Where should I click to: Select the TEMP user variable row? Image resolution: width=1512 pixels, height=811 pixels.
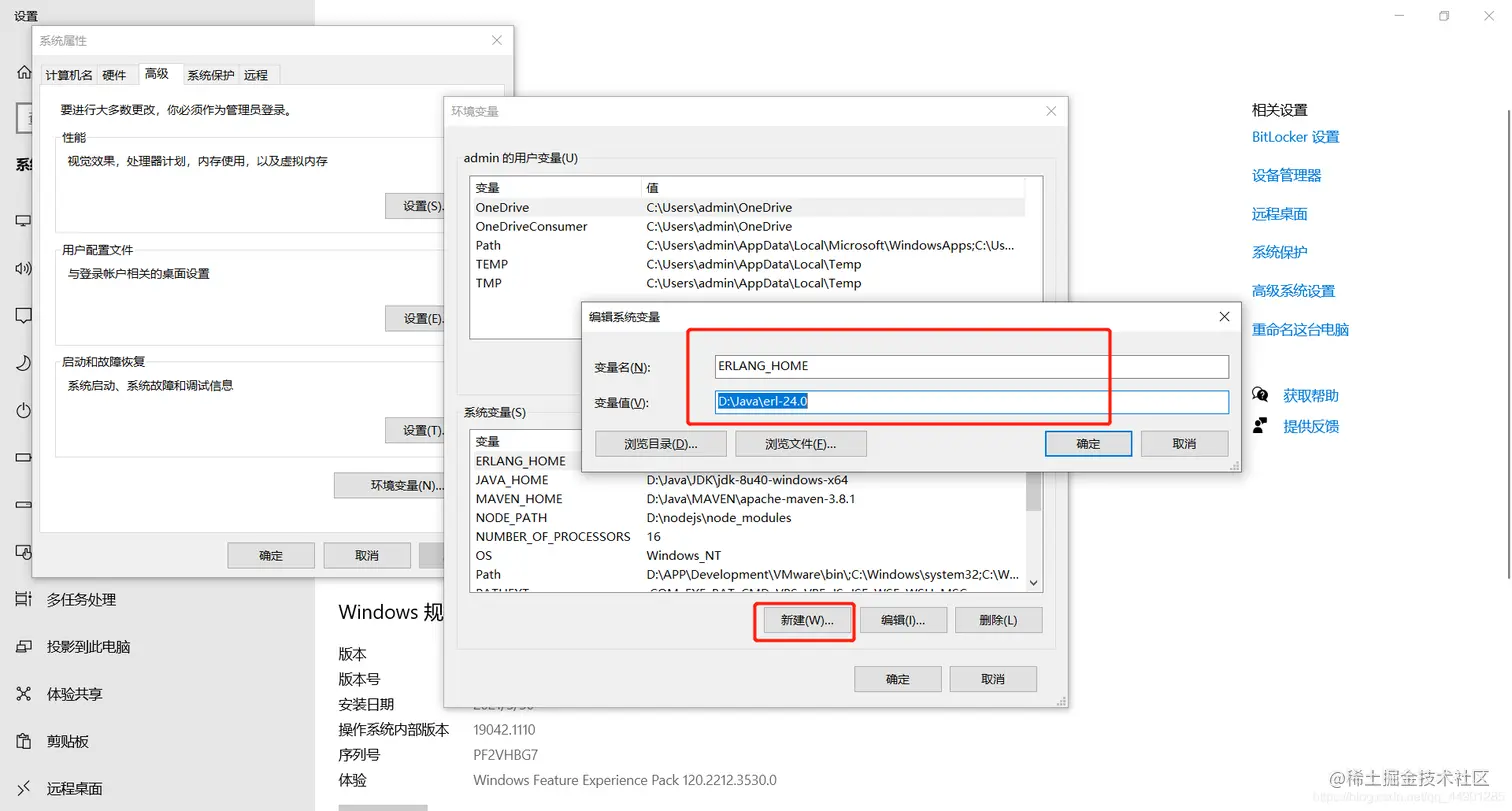coord(748,264)
